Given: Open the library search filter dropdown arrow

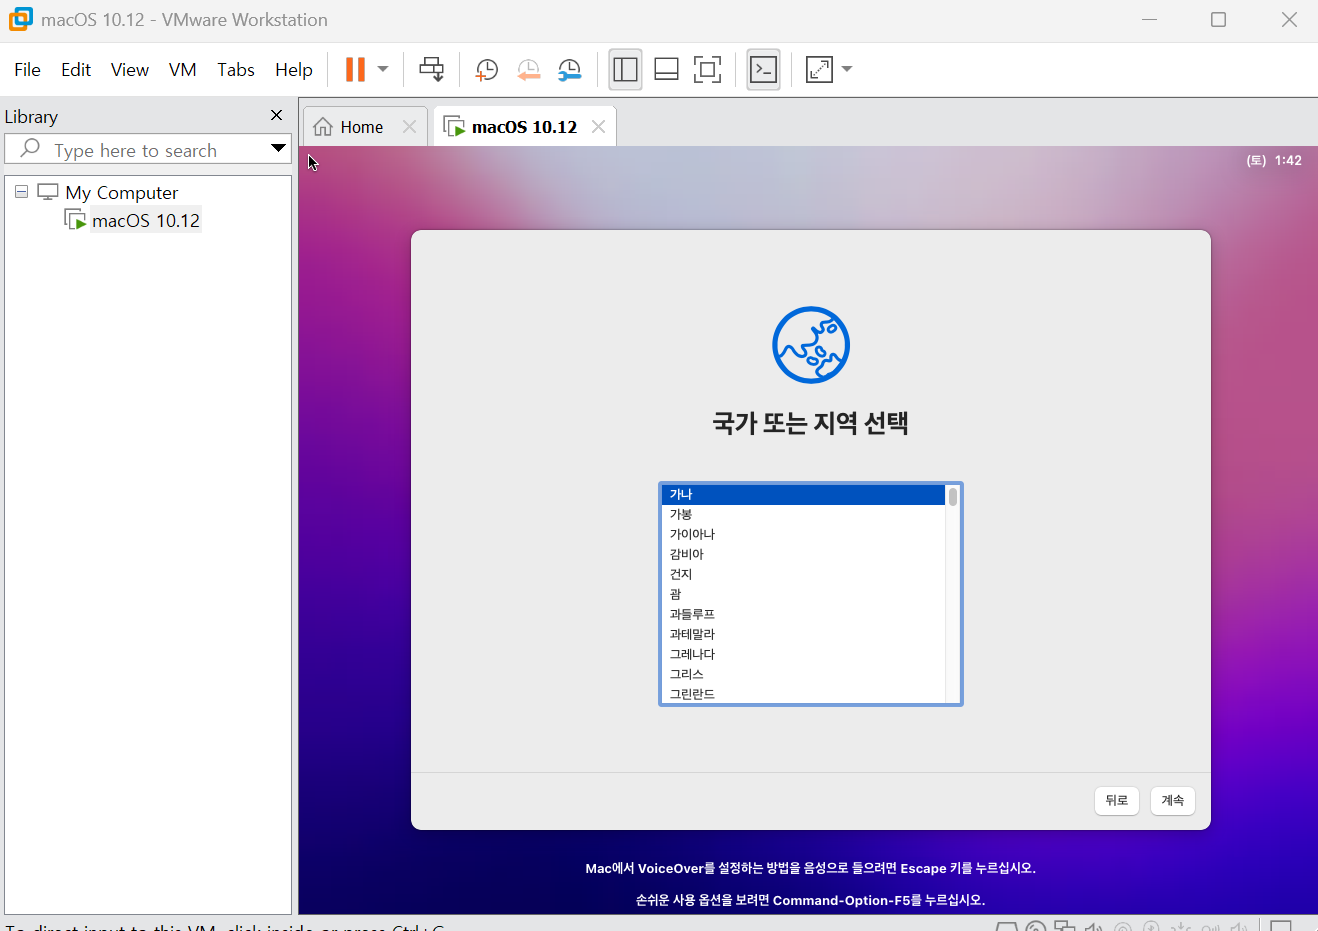Looking at the screenshot, I should click(278, 149).
